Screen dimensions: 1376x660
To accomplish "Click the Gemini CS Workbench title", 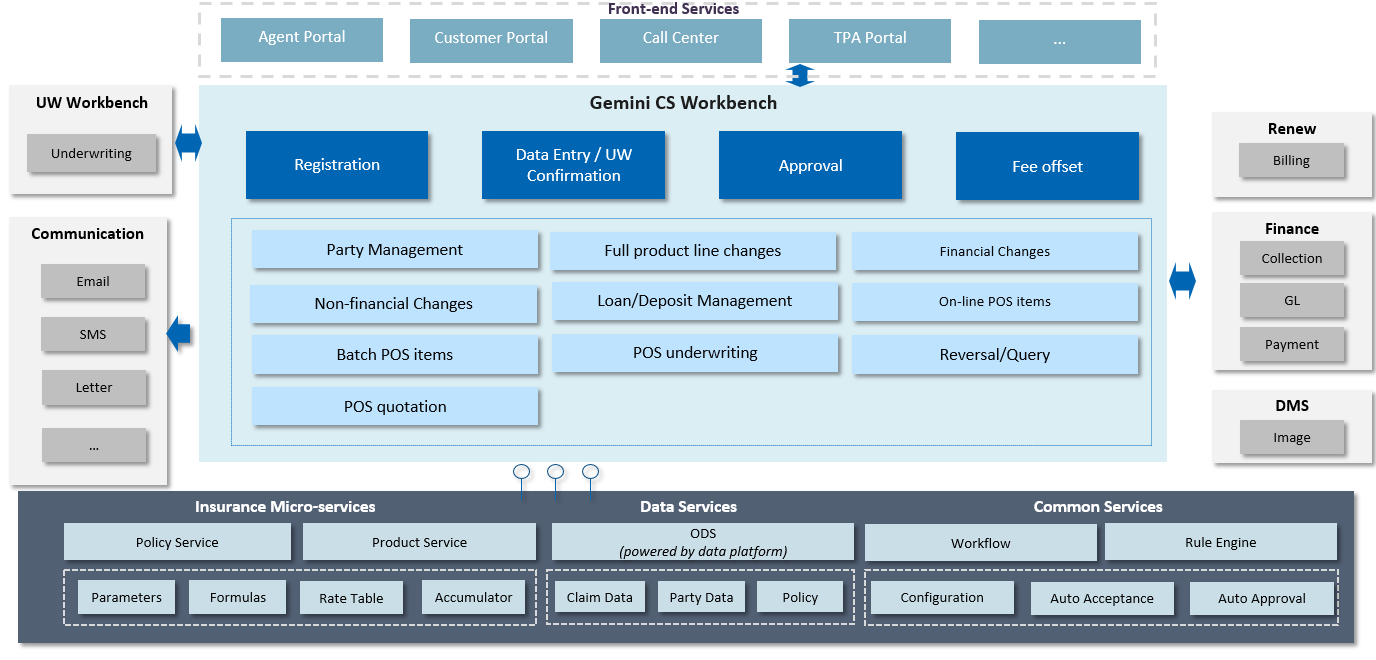I will [x=683, y=102].
